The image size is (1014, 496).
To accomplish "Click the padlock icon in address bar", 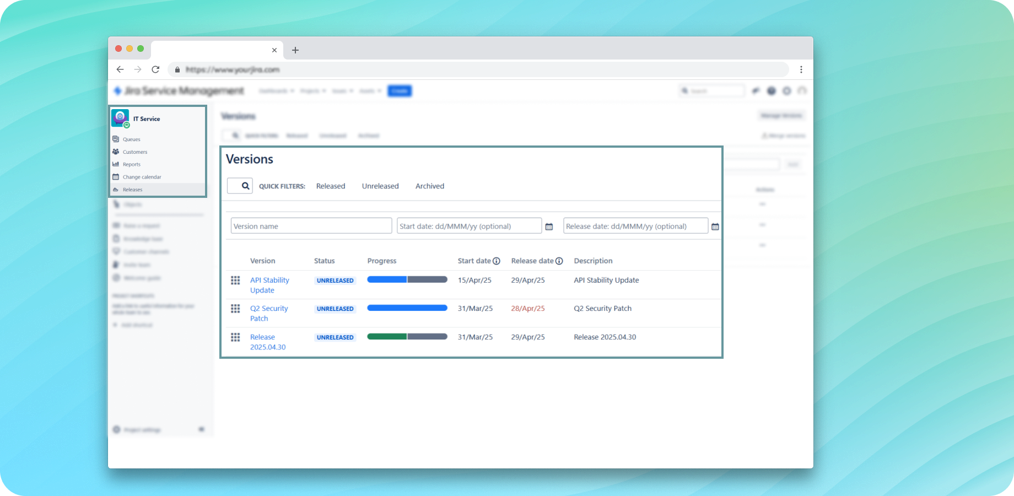I will pos(177,69).
